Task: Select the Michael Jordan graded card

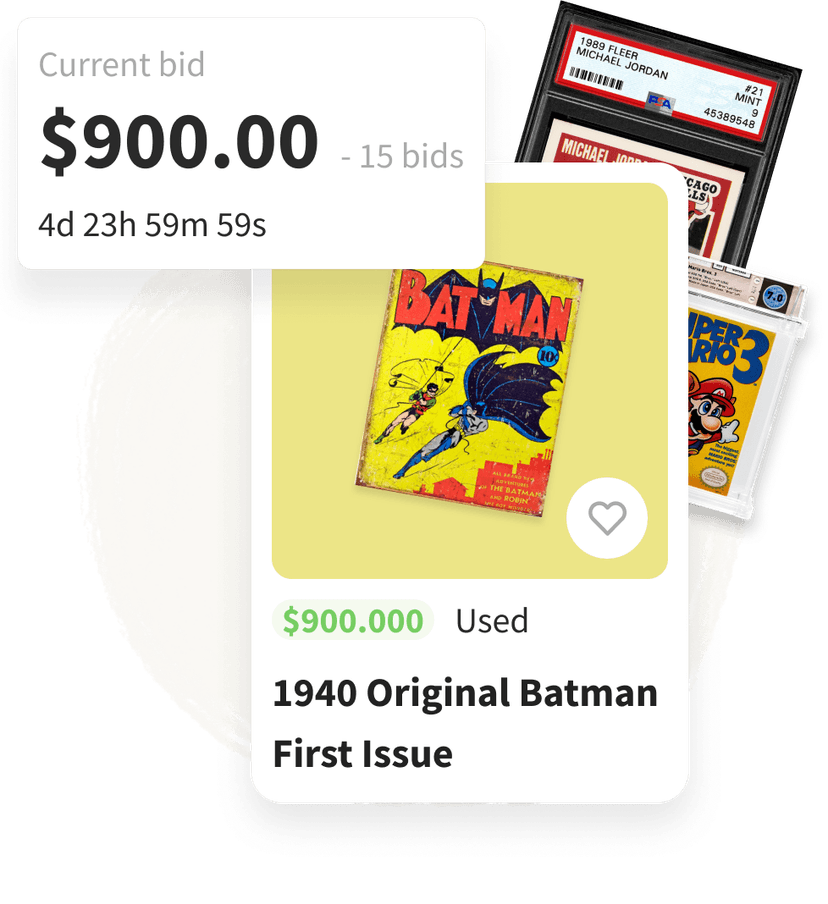Action: point(657,134)
